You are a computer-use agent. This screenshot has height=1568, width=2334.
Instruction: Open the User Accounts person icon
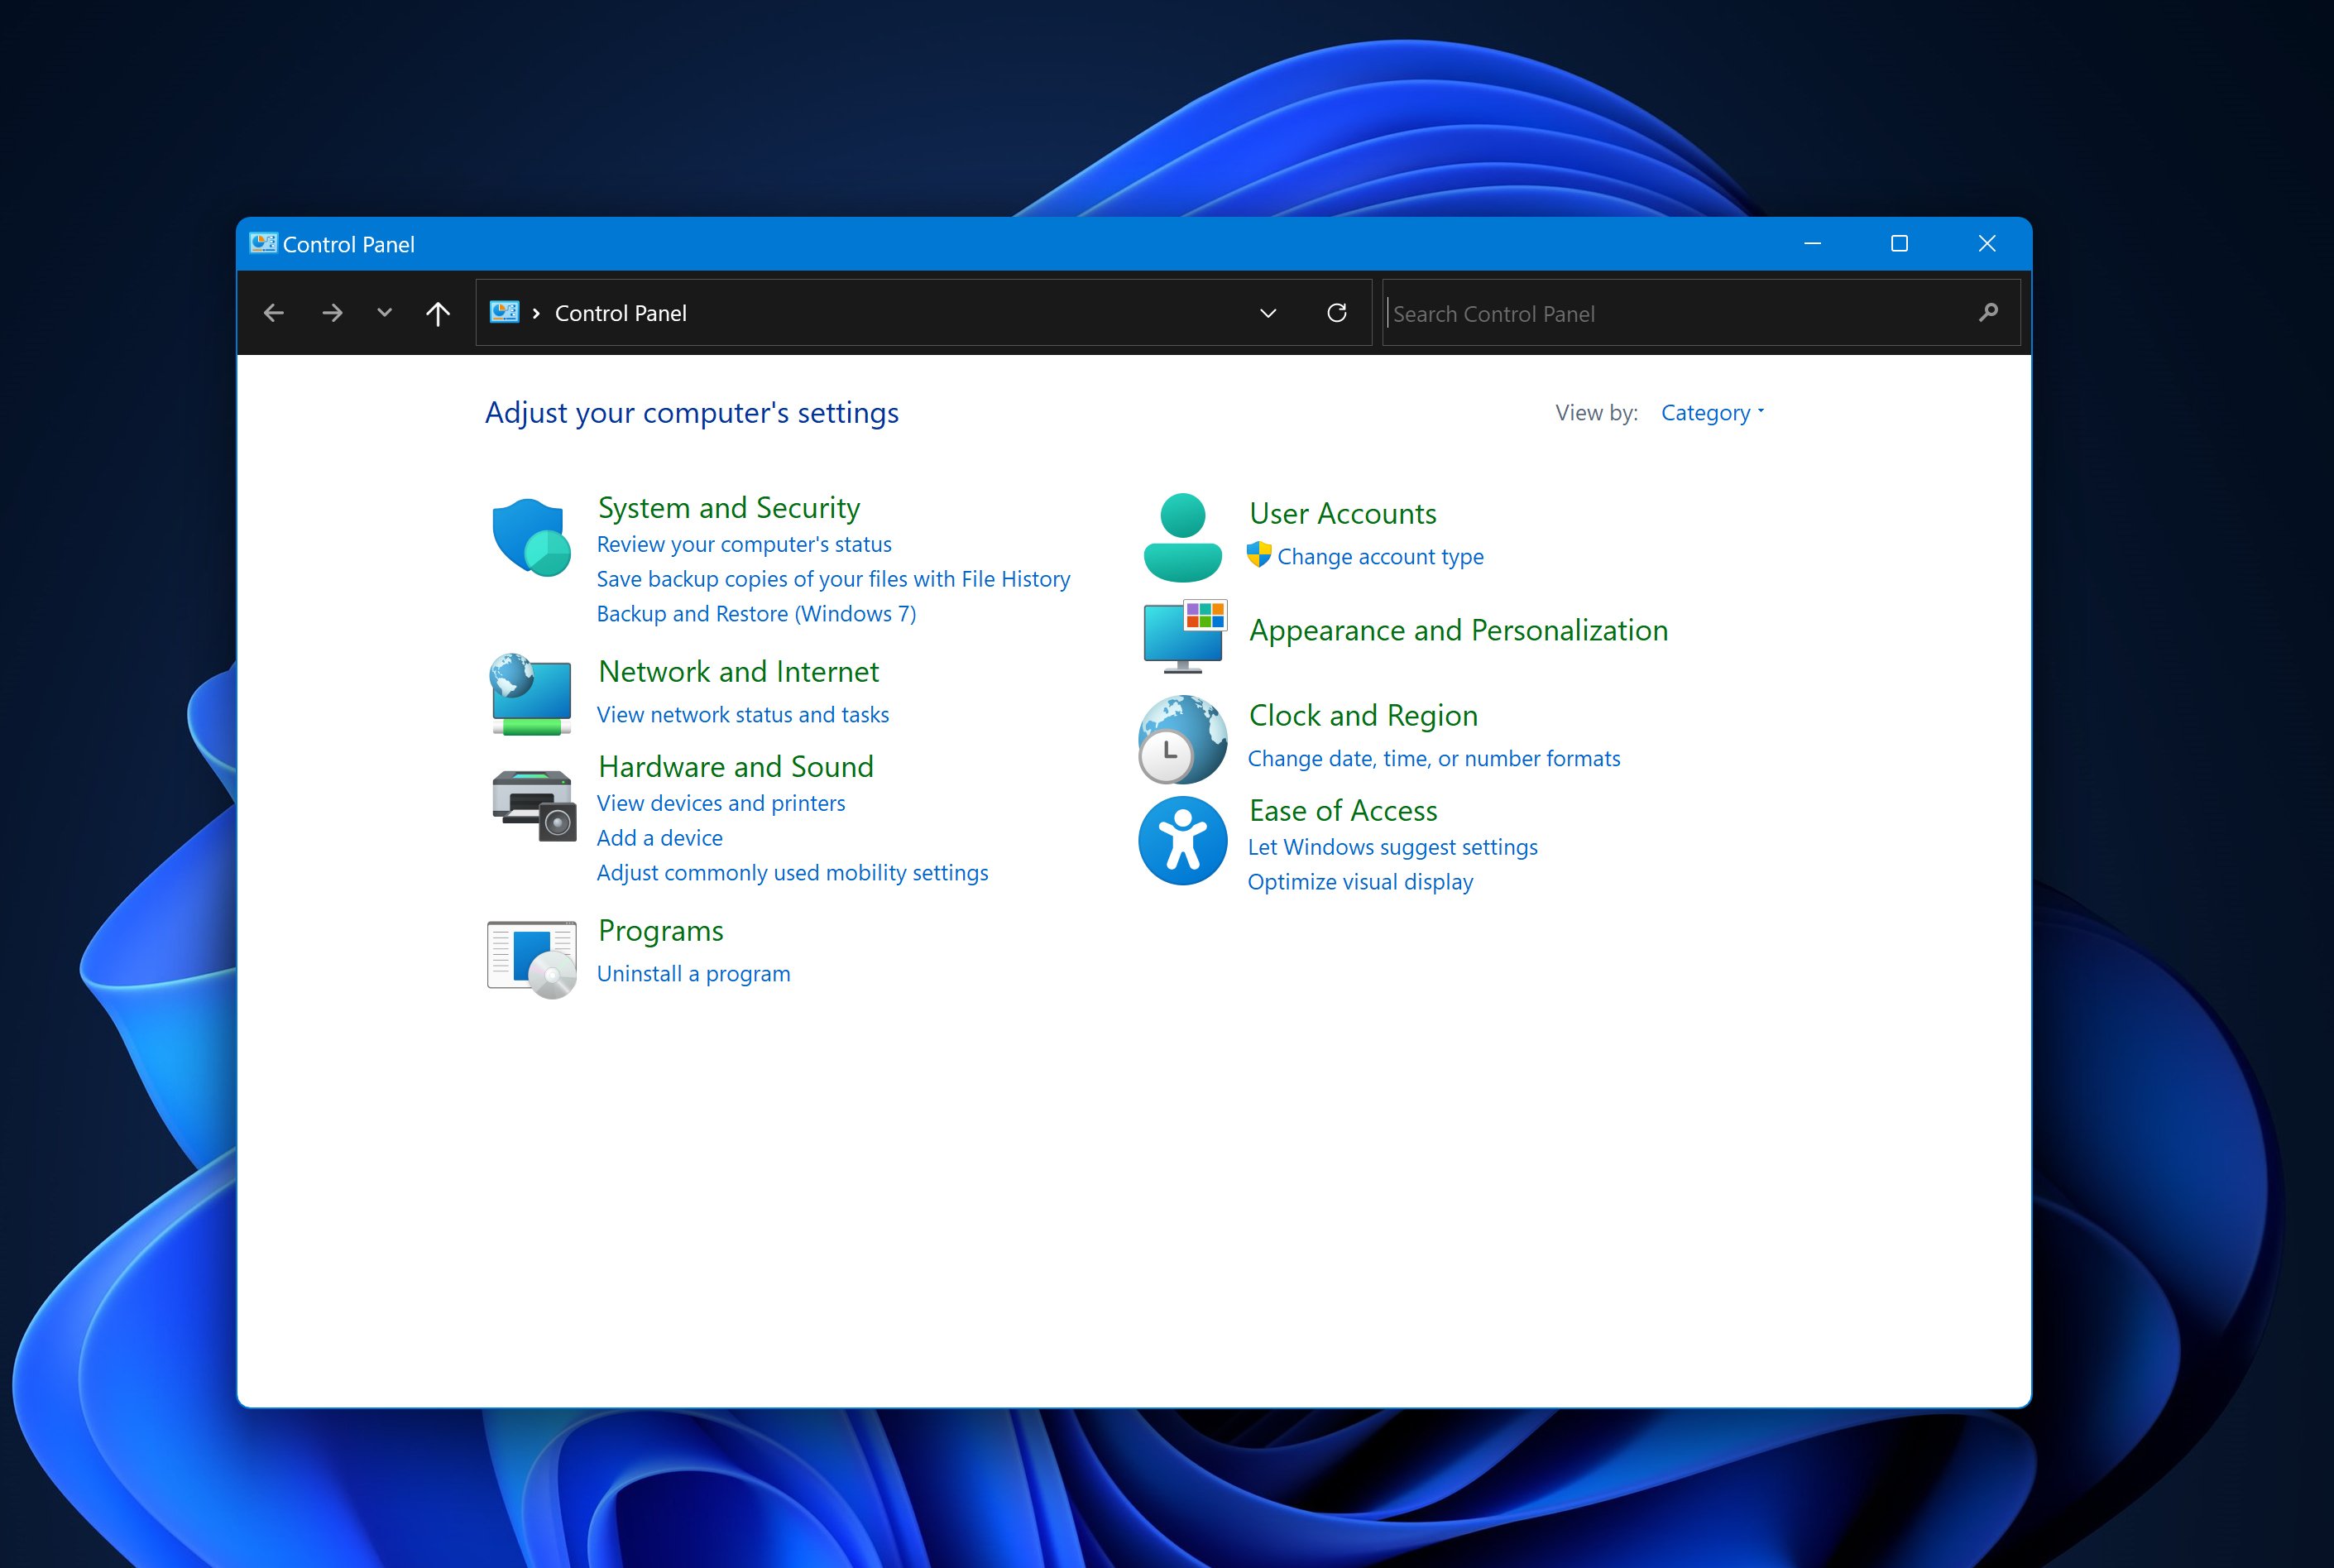coord(1183,537)
